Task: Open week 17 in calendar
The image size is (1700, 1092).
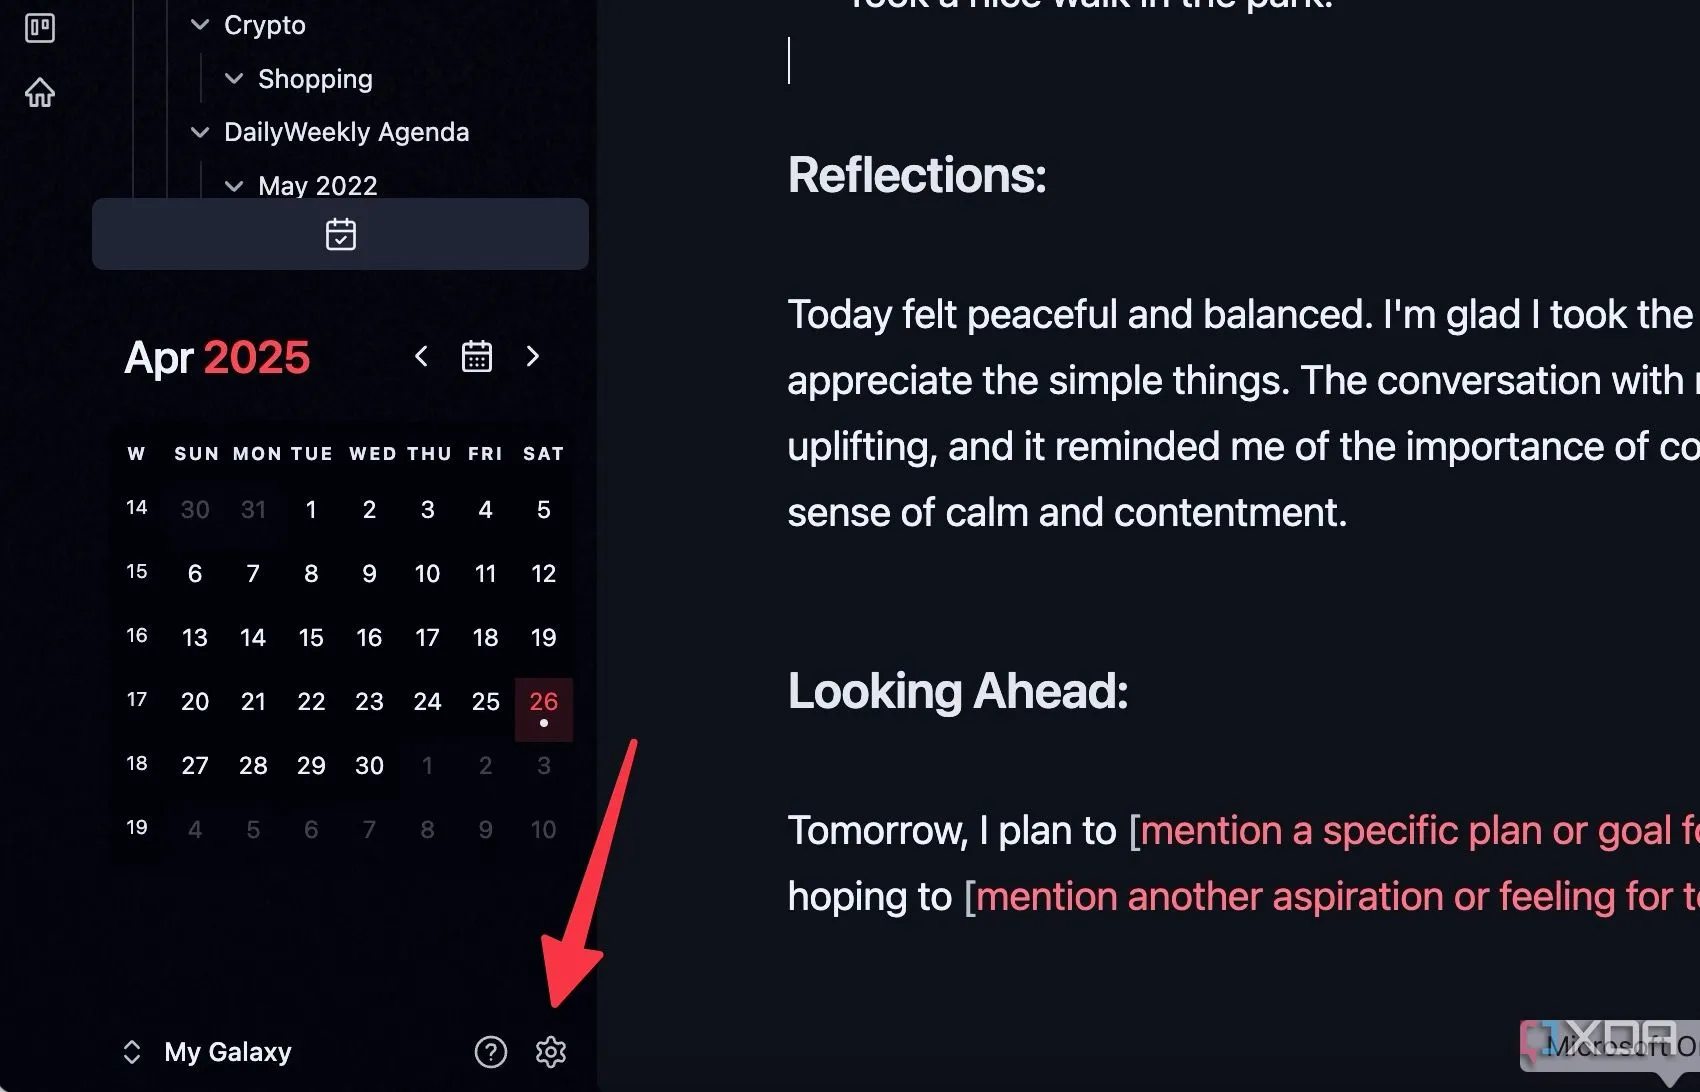Action: [137, 700]
